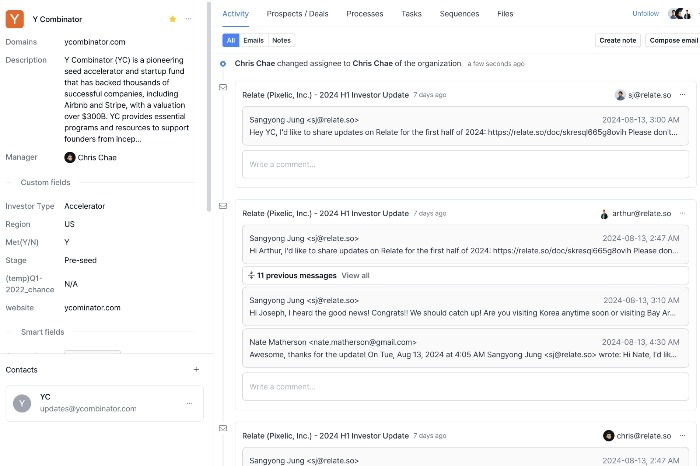The image size is (700, 466).
Task: Open the Prospects / Deals tab
Action: coord(297,14)
